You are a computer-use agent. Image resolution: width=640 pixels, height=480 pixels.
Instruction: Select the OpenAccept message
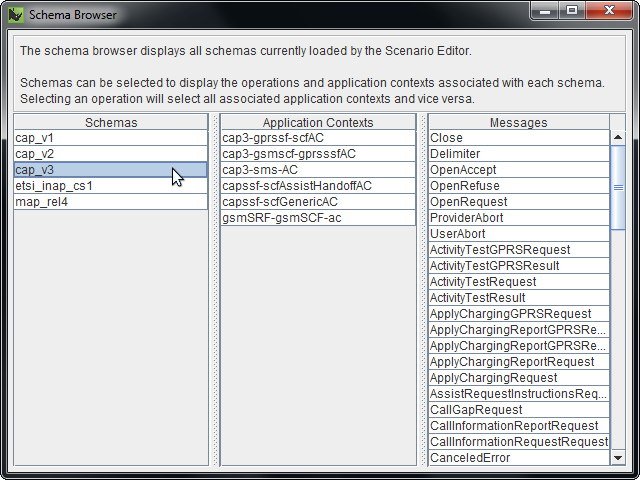click(519, 170)
